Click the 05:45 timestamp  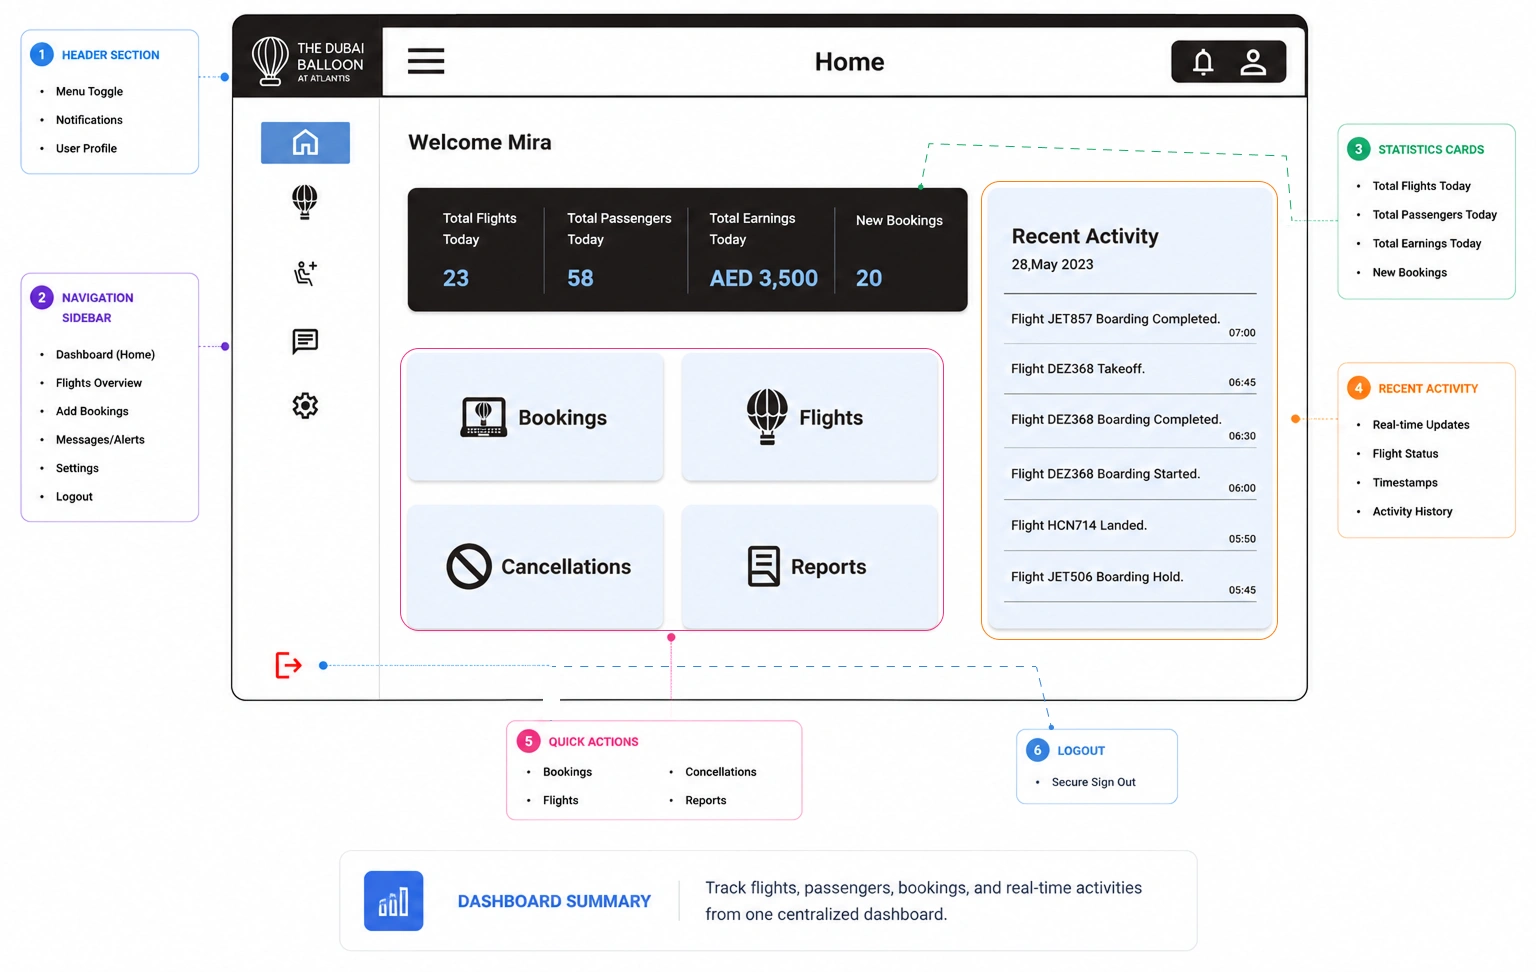pos(1242,590)
